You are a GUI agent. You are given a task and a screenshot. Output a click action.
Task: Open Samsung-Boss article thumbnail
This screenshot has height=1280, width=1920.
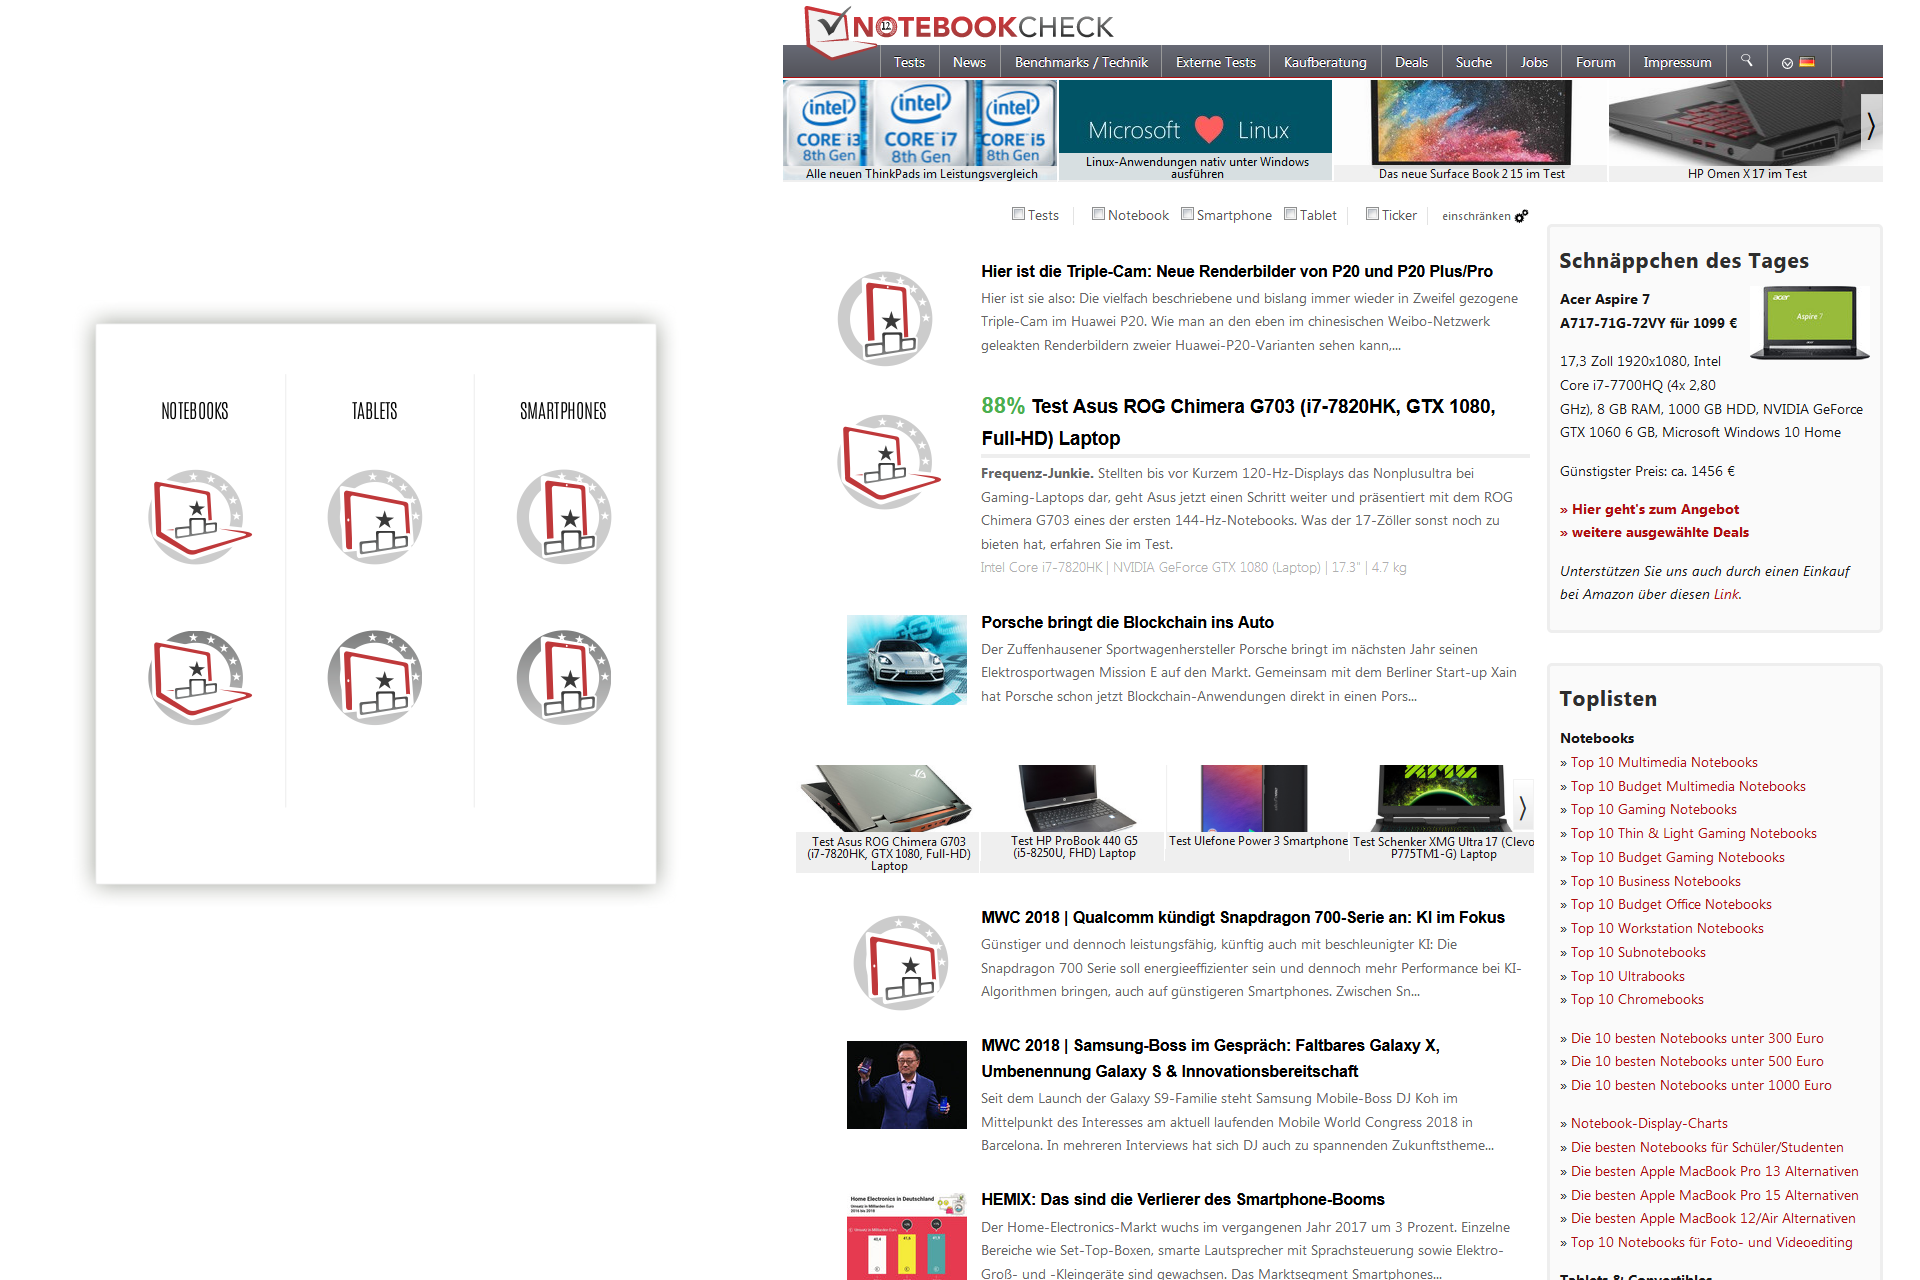(906, 1085)
